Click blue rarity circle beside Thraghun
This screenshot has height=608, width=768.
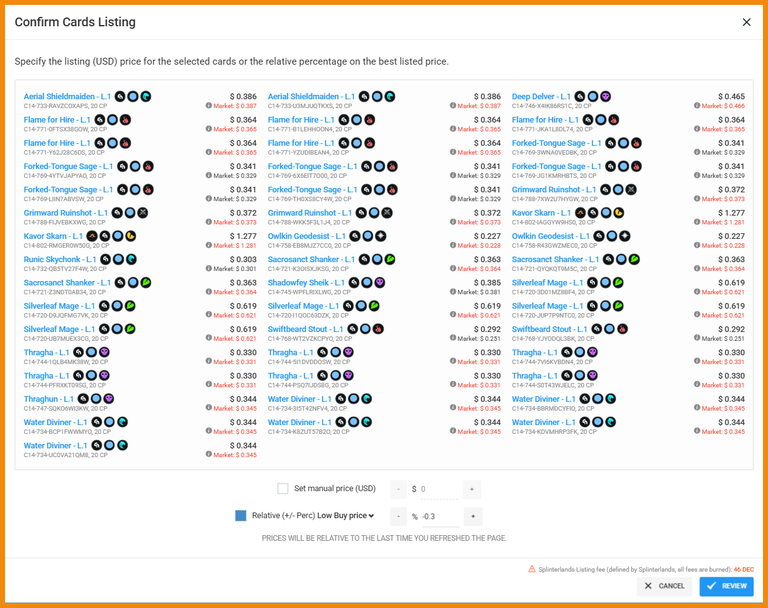point(96,399)
